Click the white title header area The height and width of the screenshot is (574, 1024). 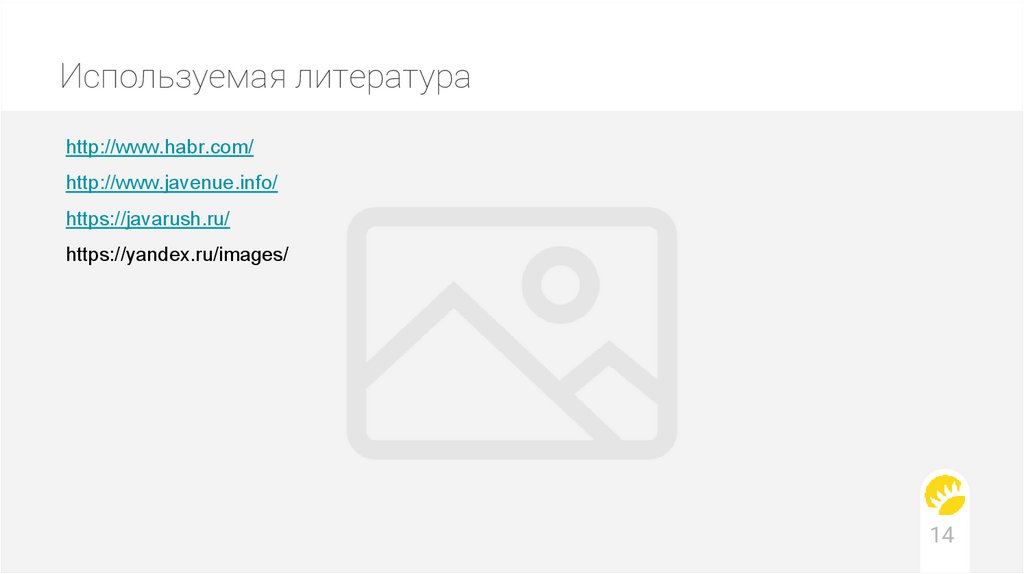pyautogui.click(x=512, y=56)
